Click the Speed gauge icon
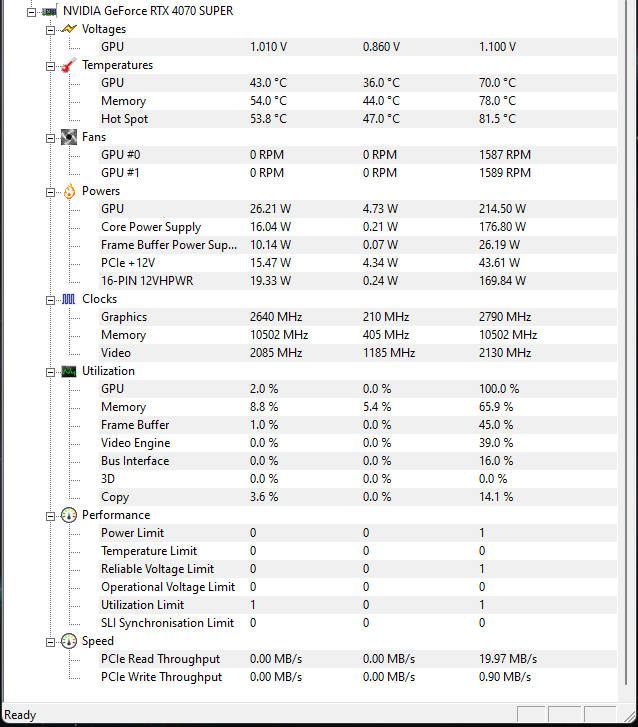The height and width of the screenshot is (727, 638). tap(68, 641)
